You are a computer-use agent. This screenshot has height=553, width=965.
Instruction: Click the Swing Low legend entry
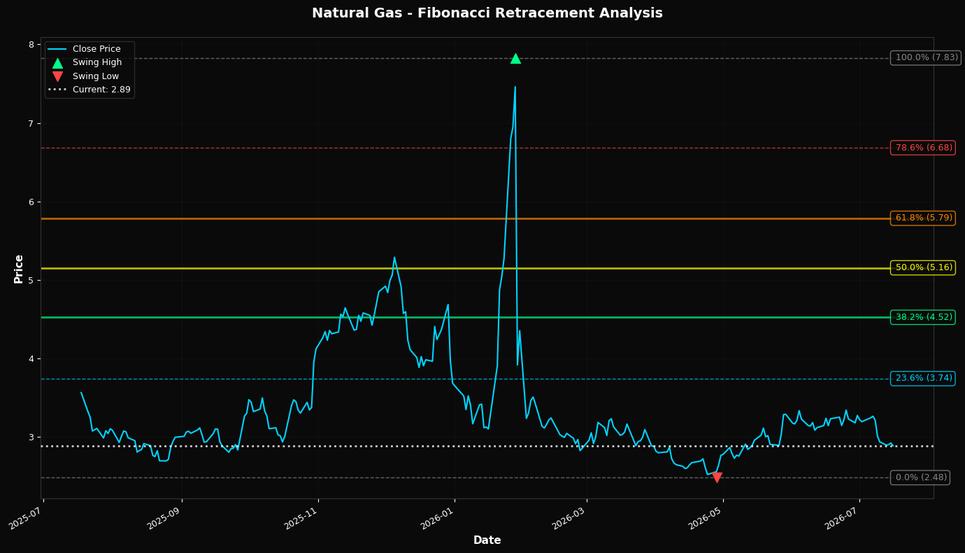pos(85,76)
